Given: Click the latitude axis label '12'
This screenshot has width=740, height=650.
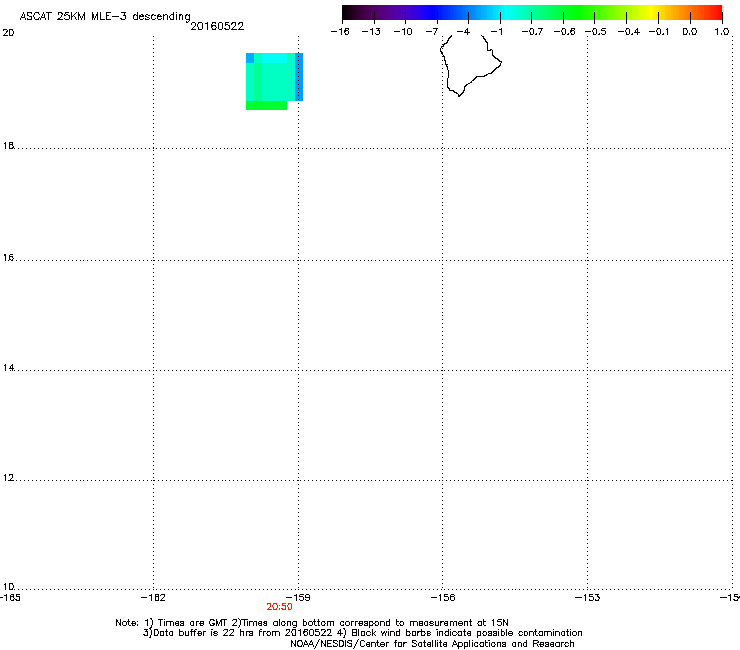Looking at the screenshot, I should [8, 478].
